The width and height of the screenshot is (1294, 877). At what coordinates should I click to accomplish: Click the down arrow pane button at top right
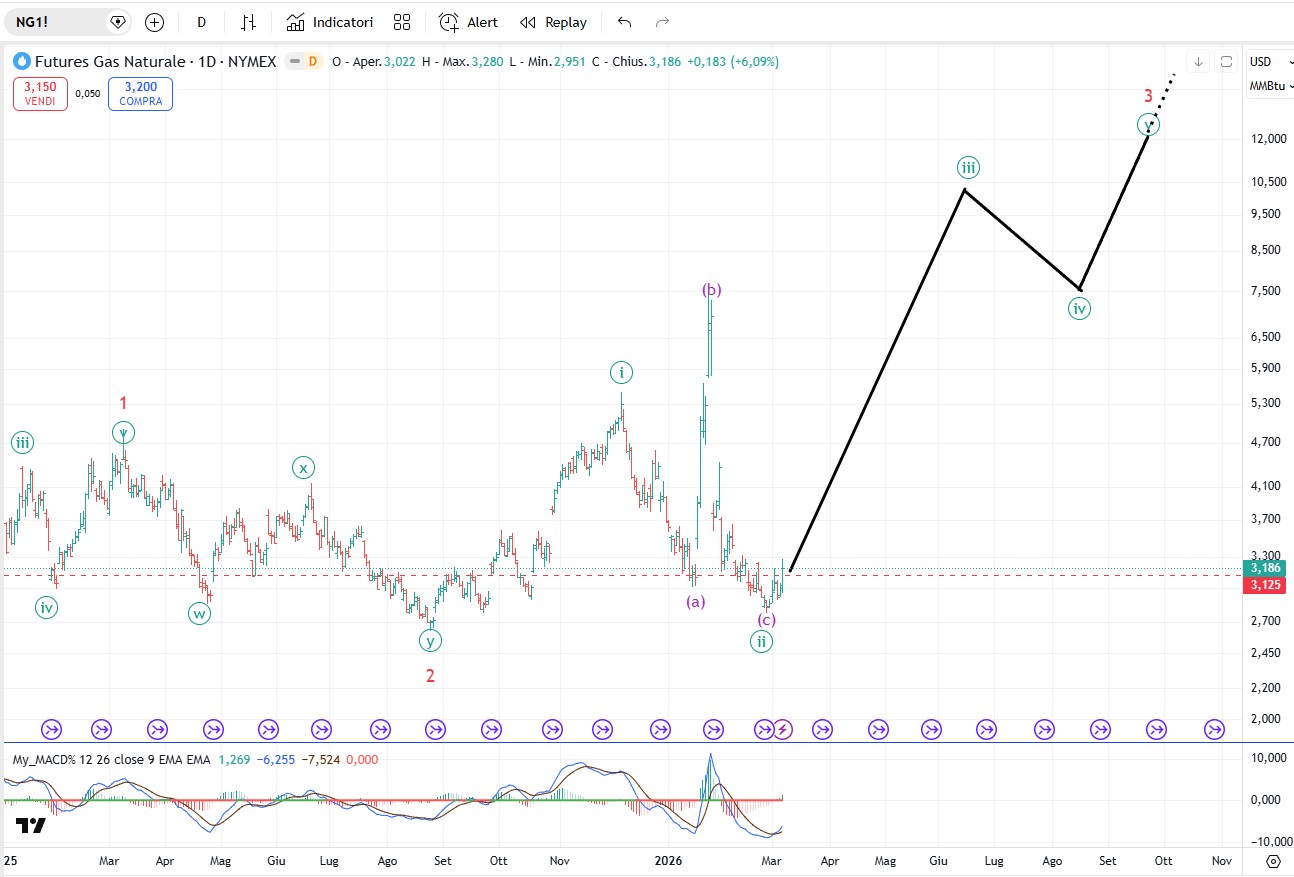1198,62
